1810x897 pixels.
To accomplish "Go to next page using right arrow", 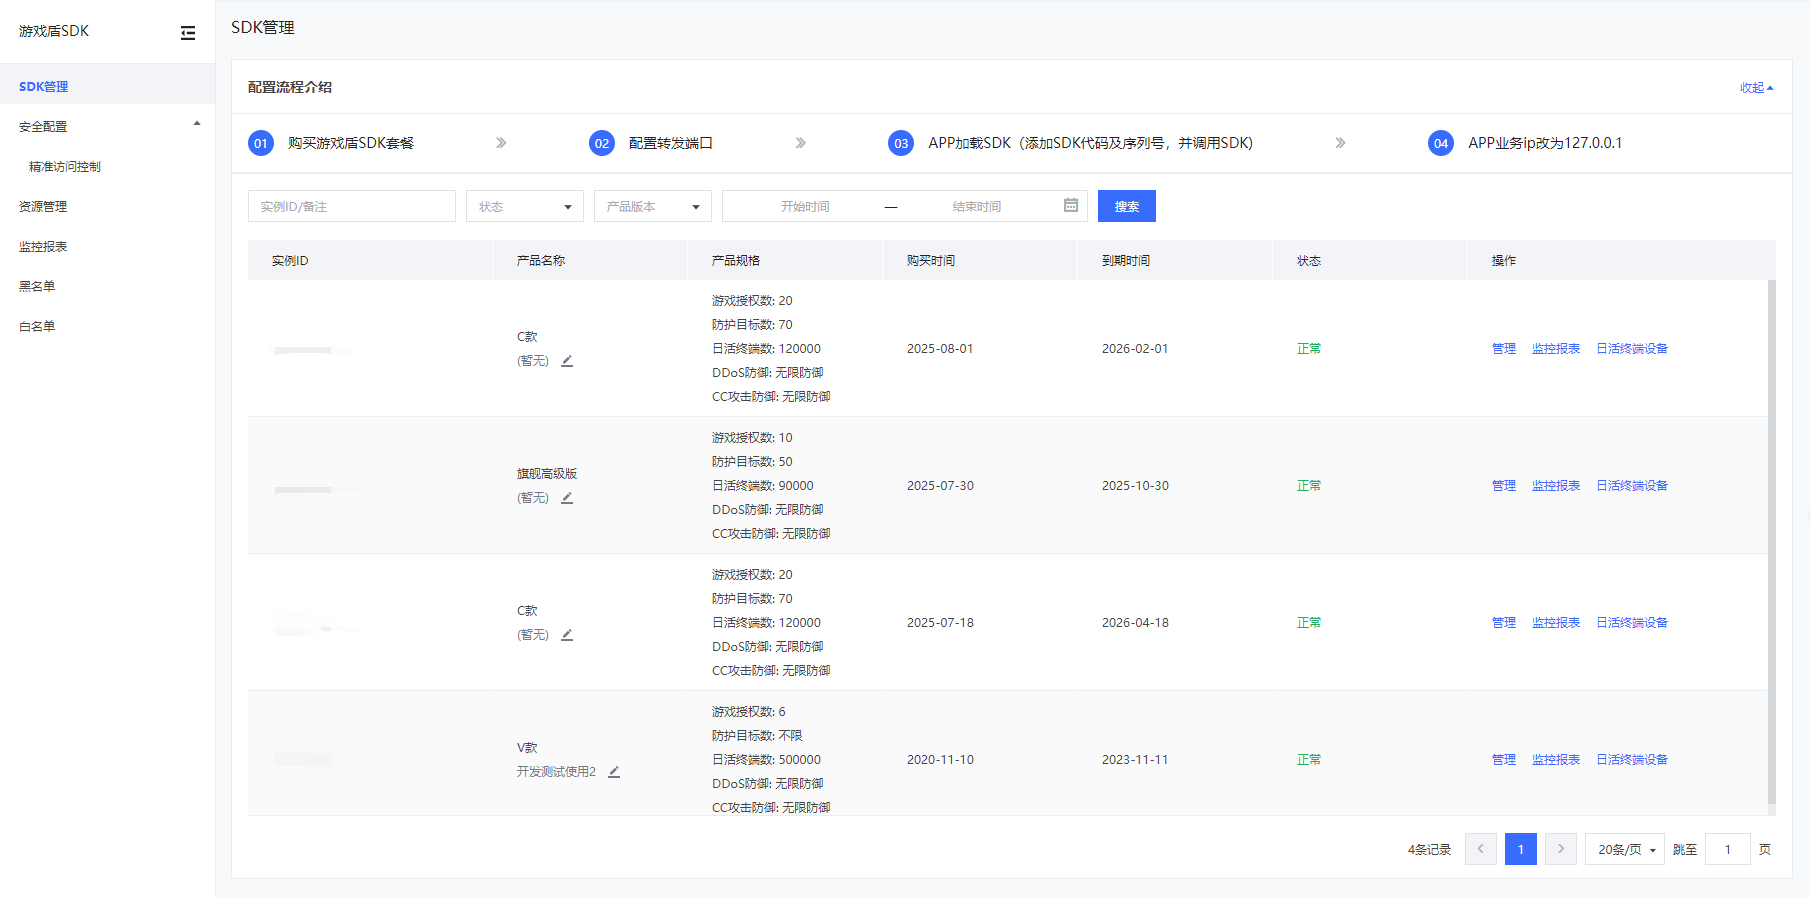I will [x=1560, y=849].
